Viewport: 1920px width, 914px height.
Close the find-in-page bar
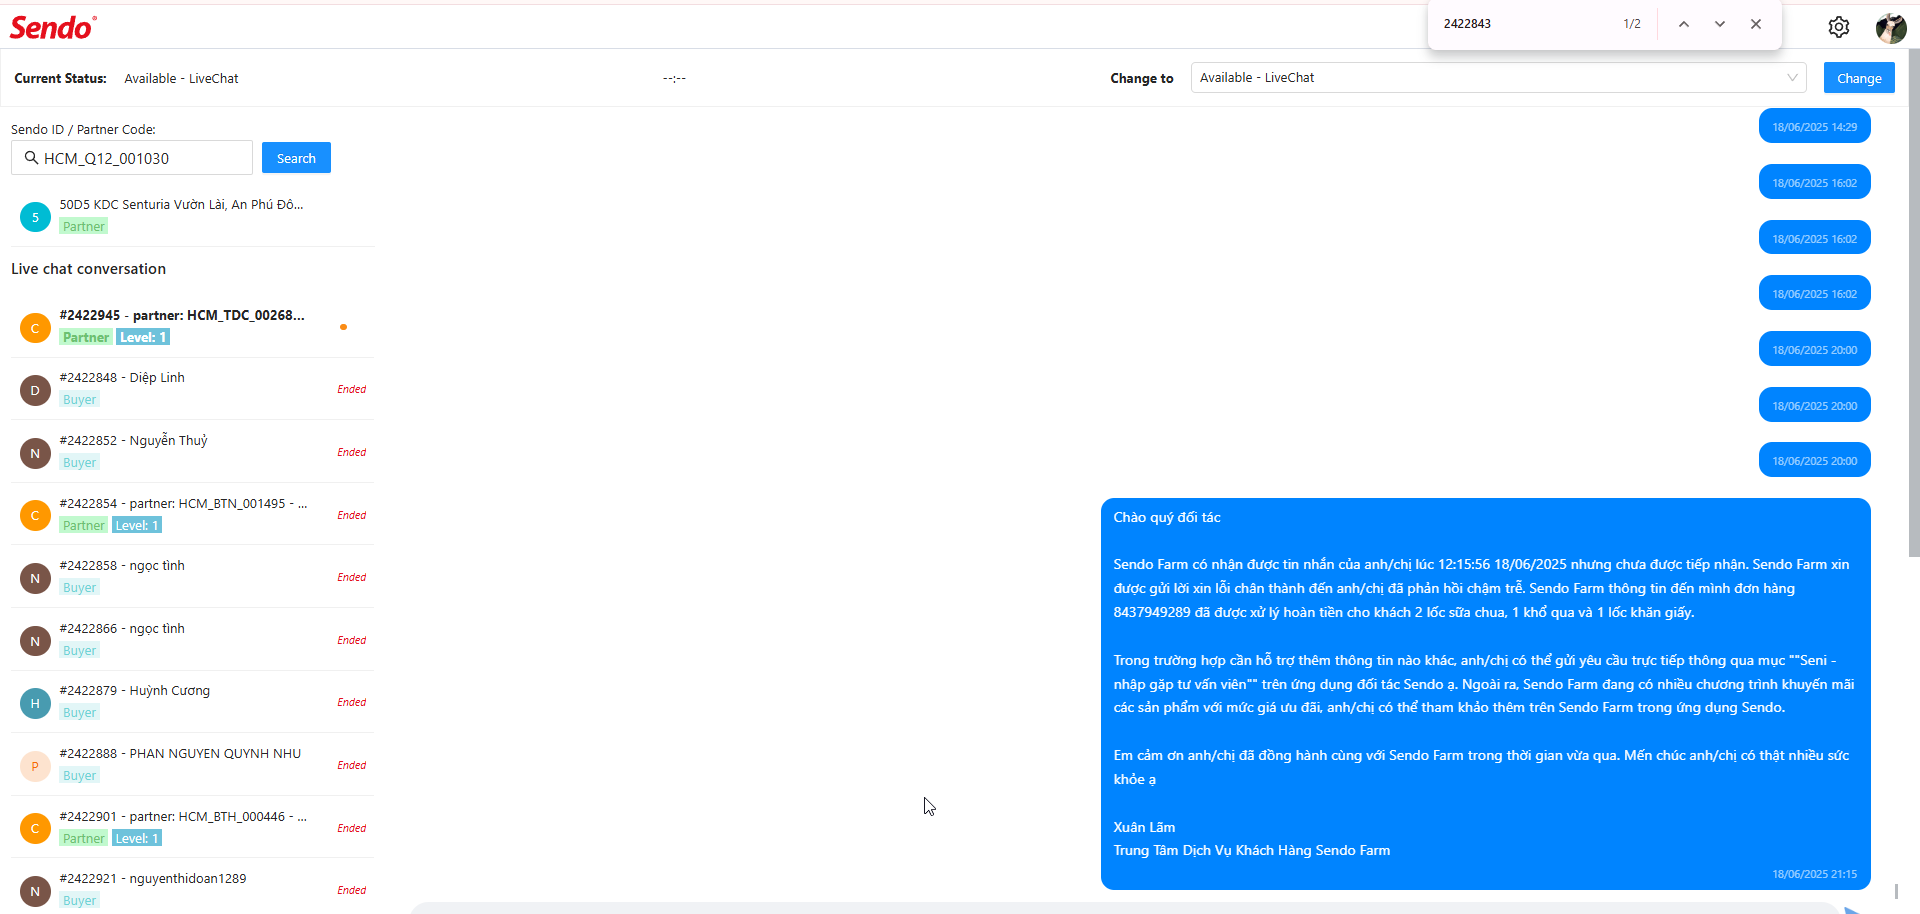pos(1756,24)
